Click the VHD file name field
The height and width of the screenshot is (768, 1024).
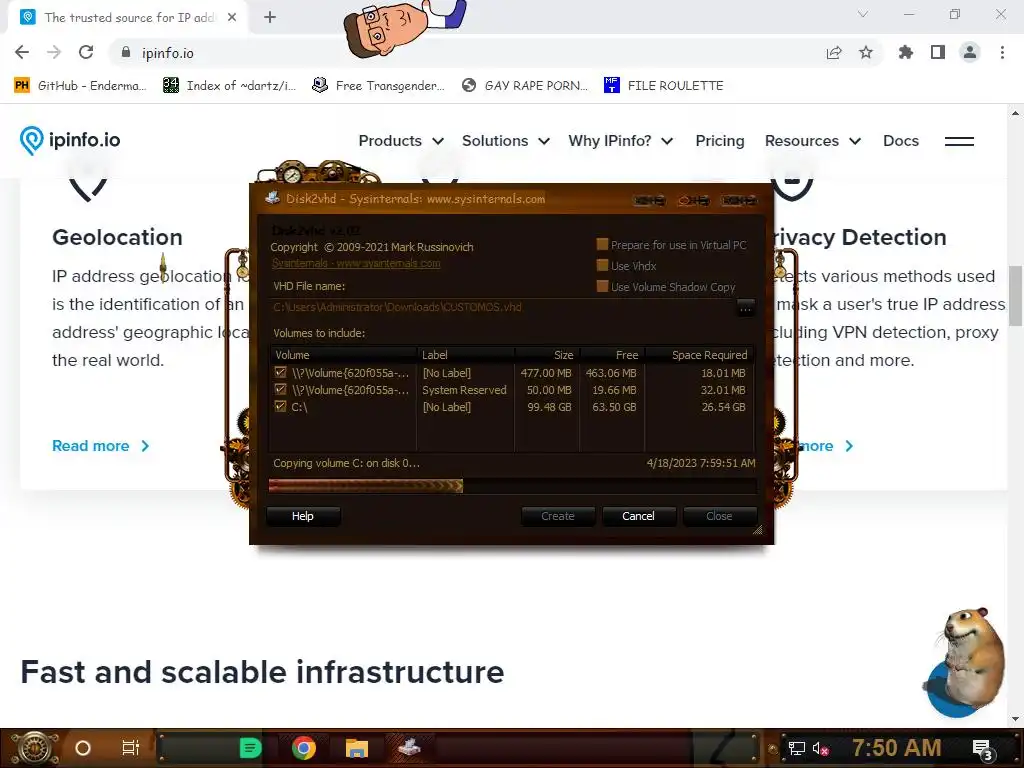coord(502,307)
